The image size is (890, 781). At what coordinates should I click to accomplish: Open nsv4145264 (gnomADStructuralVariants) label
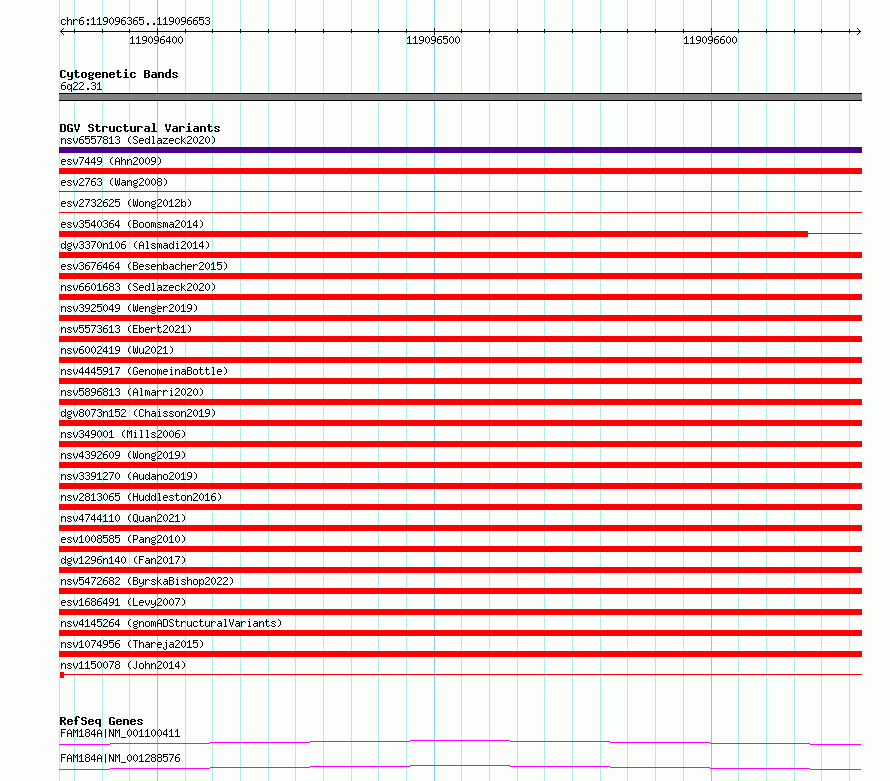click(x=171, y=623)
